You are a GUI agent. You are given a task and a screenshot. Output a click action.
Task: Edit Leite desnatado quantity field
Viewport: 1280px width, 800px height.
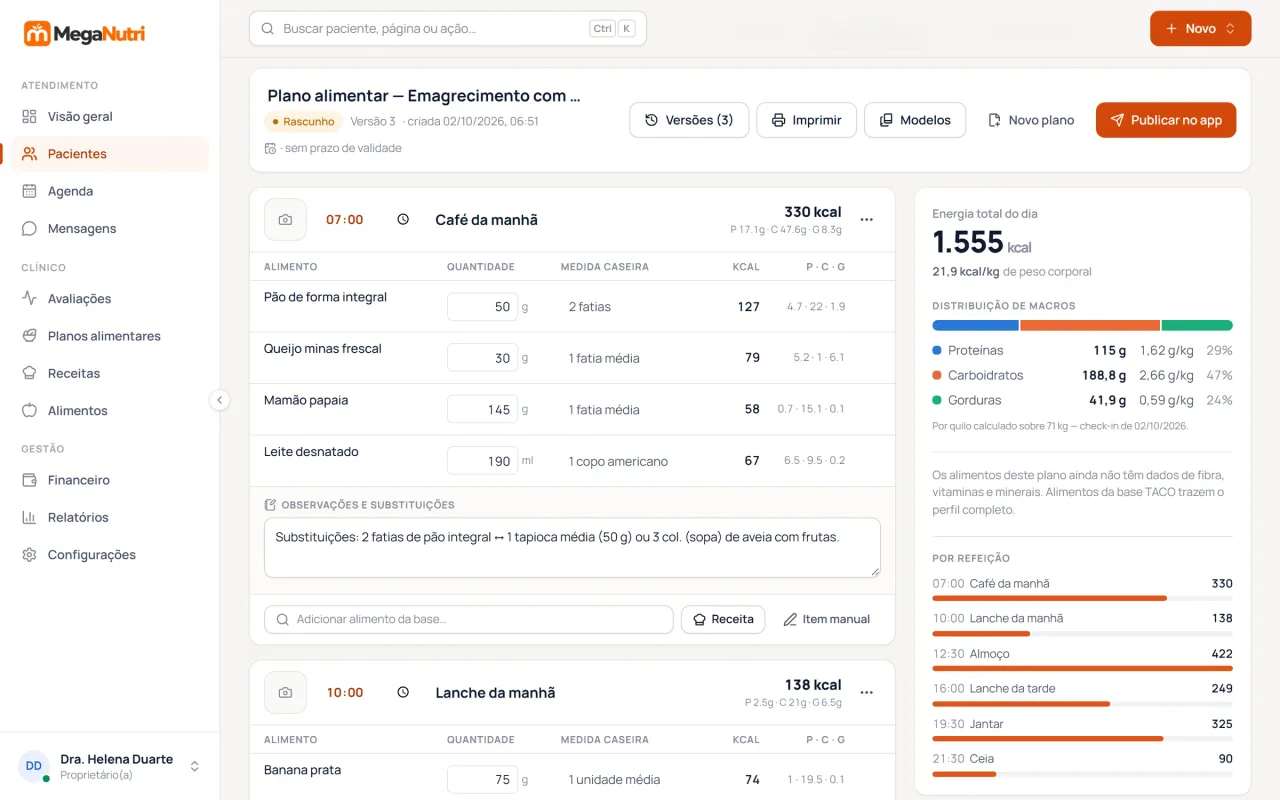(482, 461)
